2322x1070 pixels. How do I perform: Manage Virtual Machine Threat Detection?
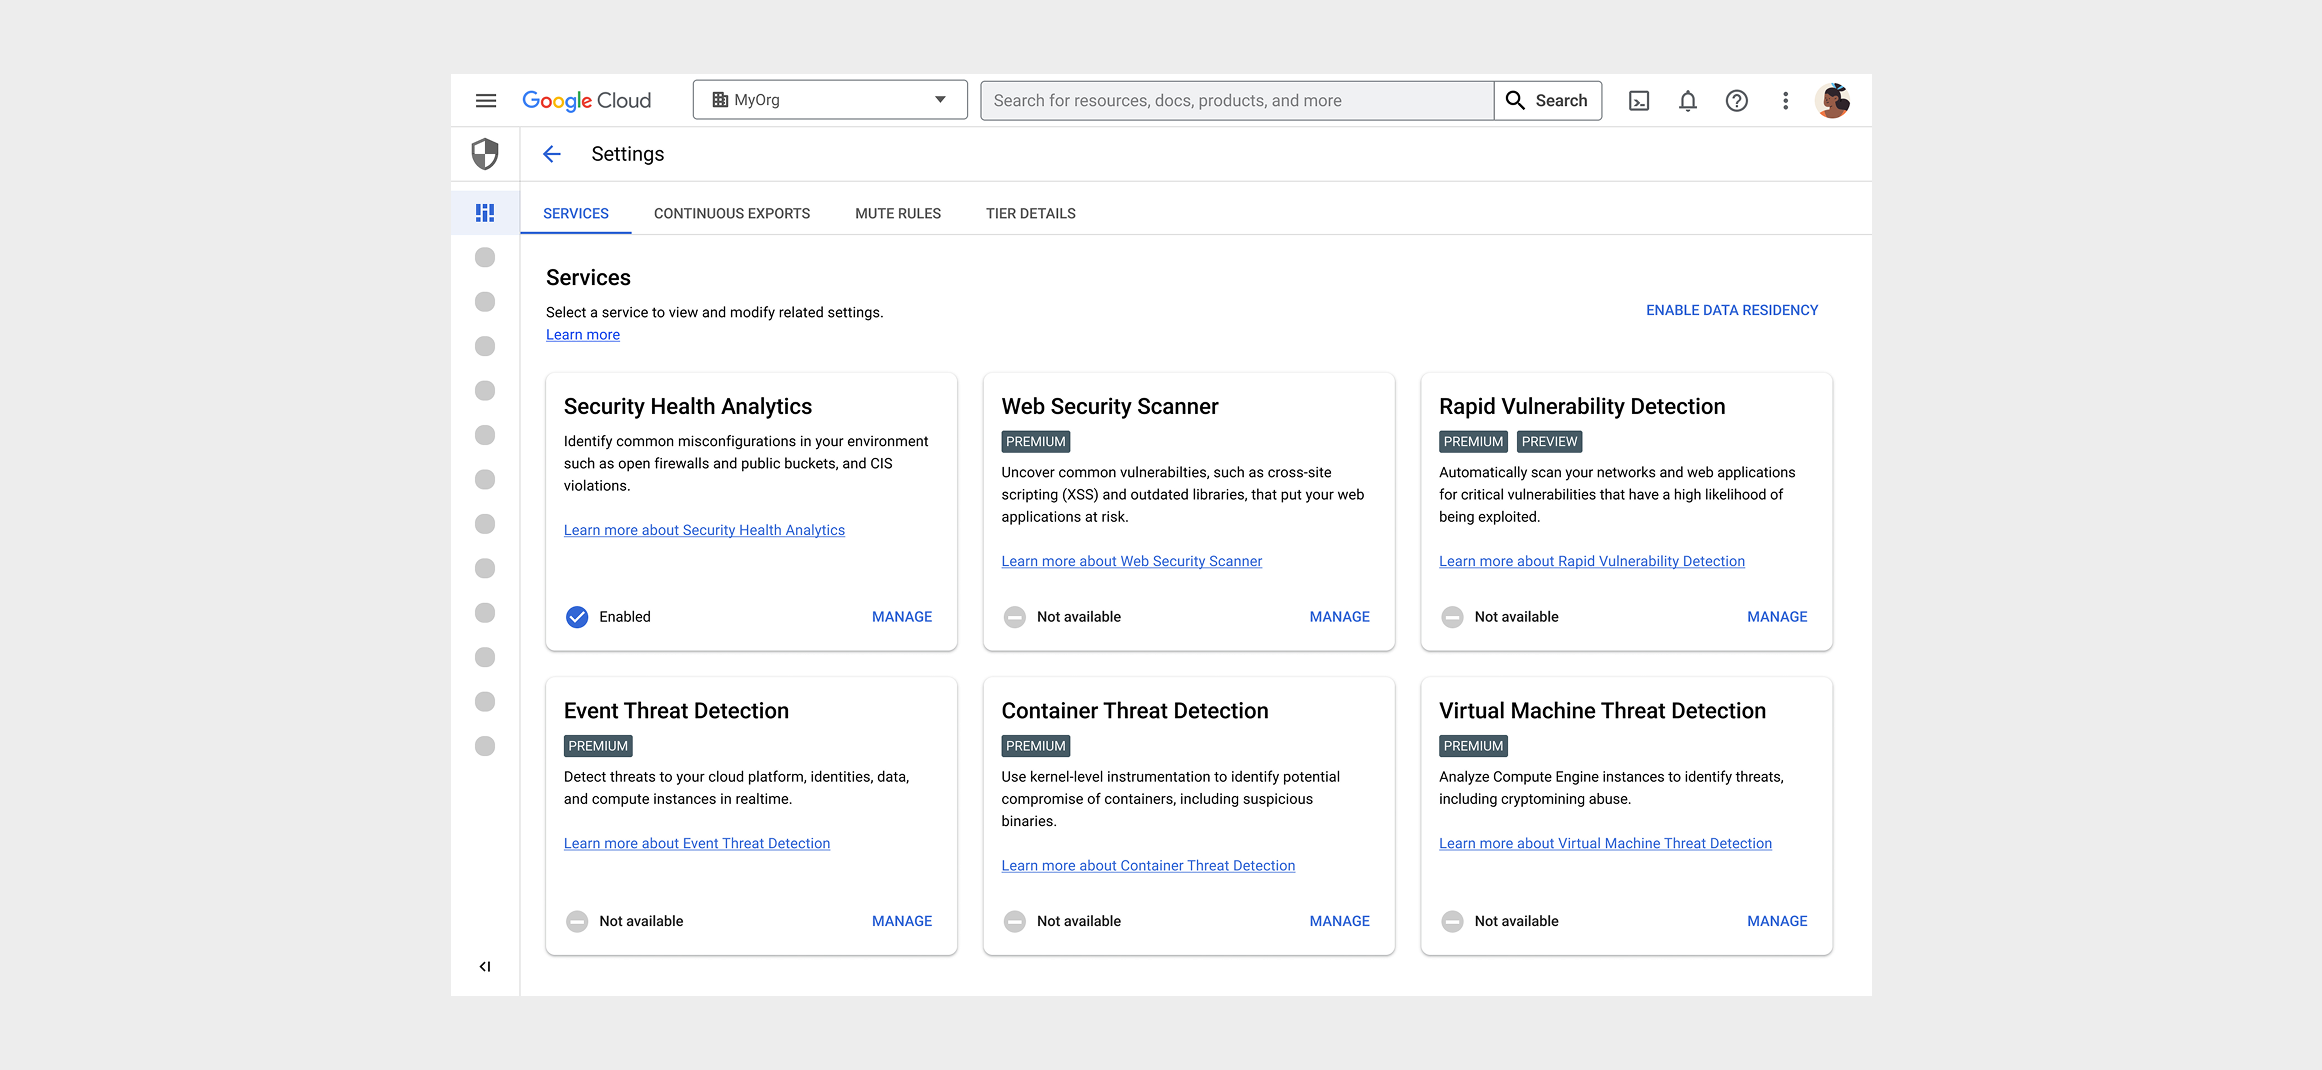tap(1777, 921)
